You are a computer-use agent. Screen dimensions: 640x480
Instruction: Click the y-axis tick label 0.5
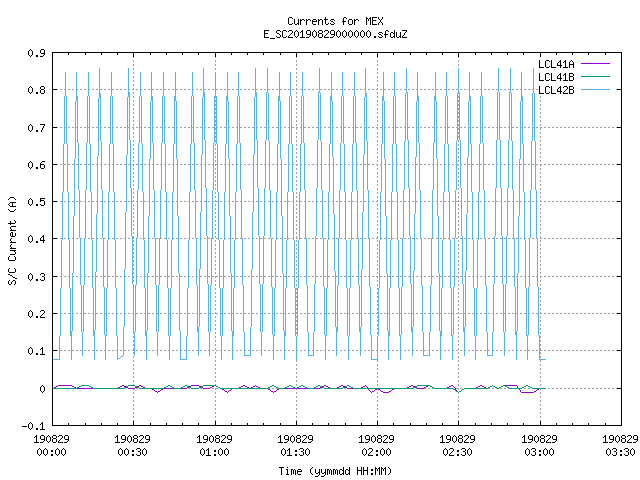tap(36, 202)
